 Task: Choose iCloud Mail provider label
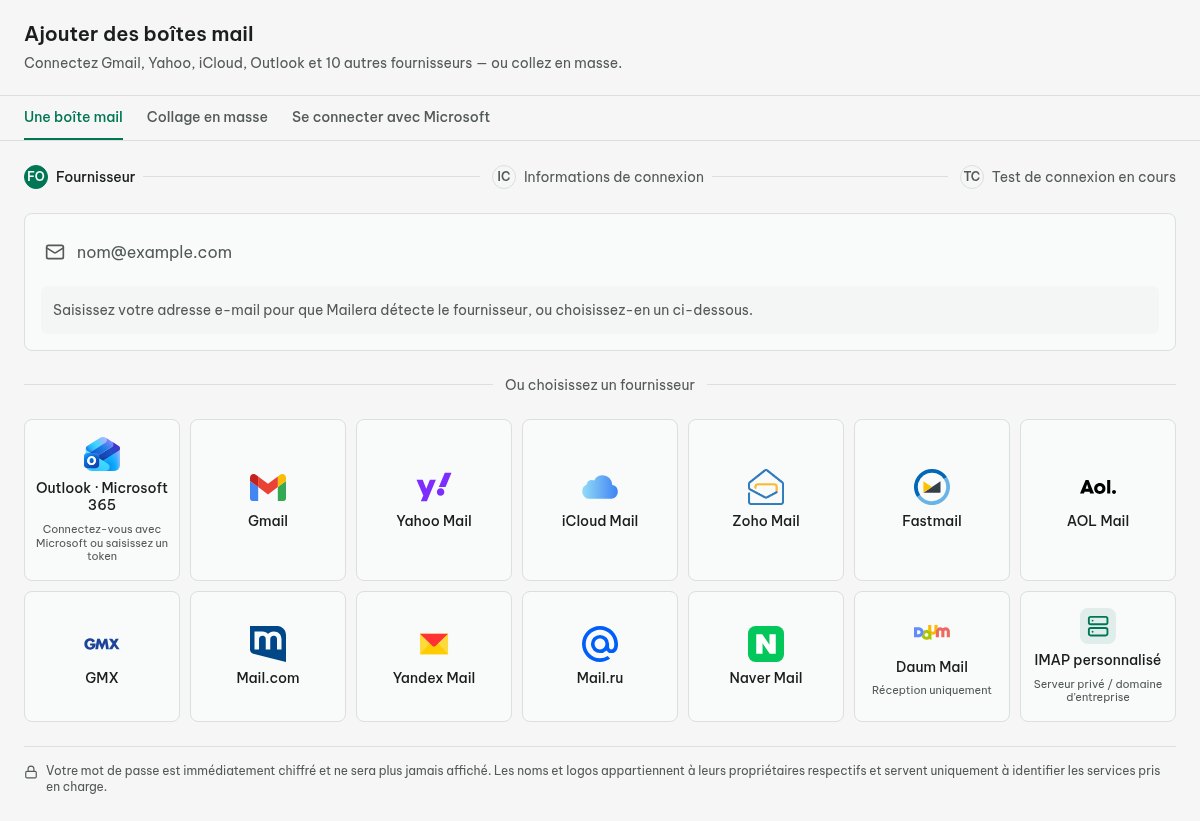coord(600,521)
